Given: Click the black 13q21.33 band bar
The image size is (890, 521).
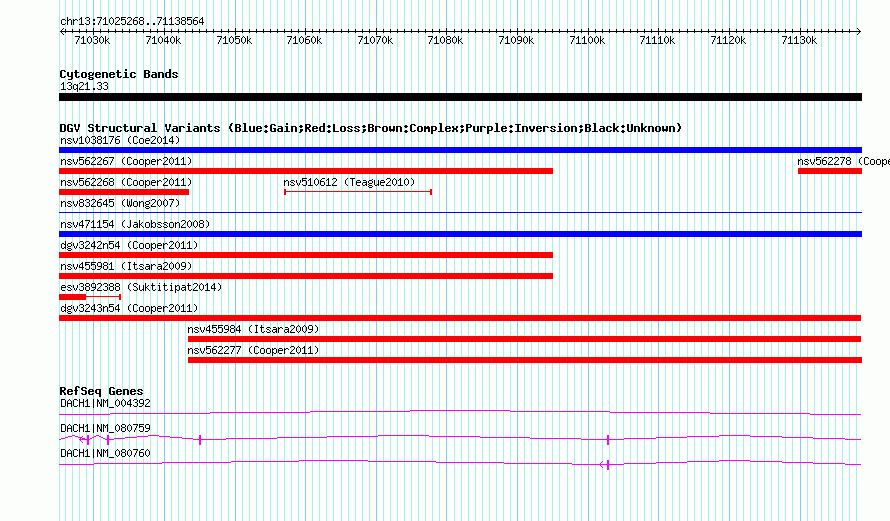Looking at the screenshot, I should pyautogui.click(x=460, y=97).
